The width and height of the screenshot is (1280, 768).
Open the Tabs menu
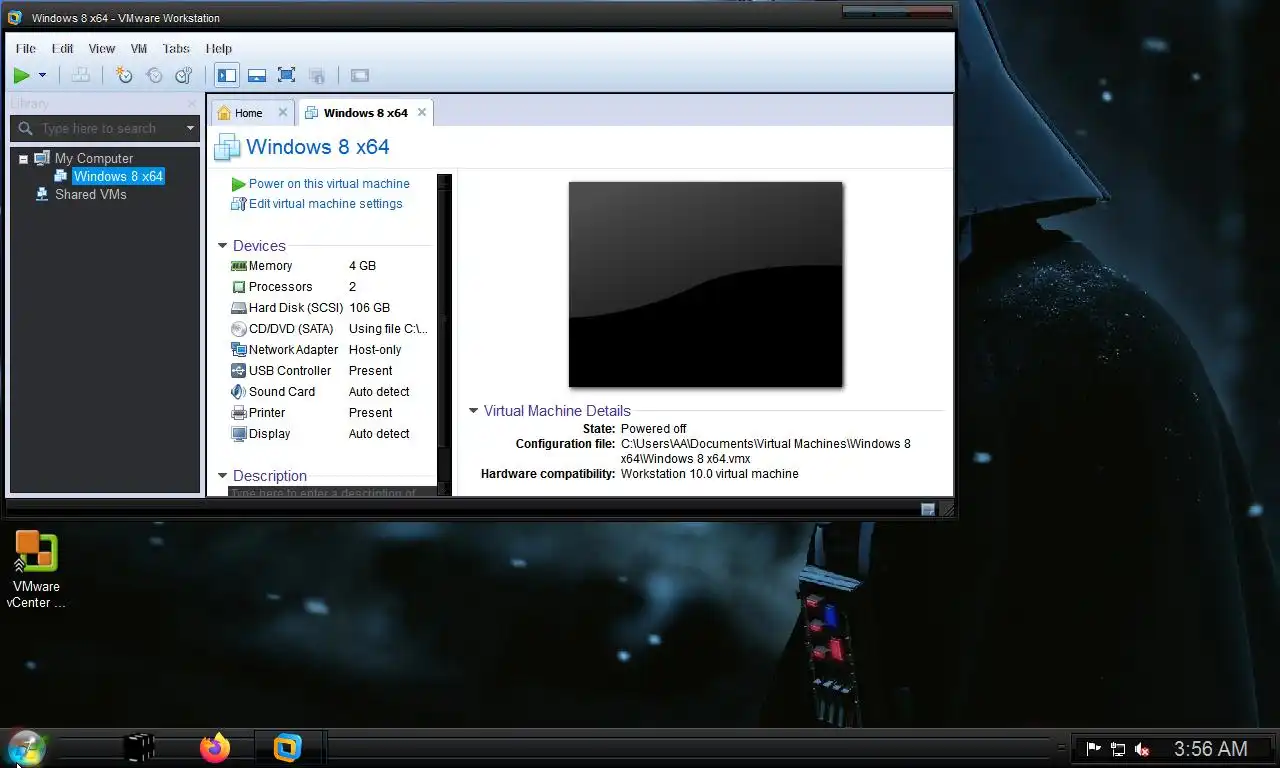tap(176, 48)
